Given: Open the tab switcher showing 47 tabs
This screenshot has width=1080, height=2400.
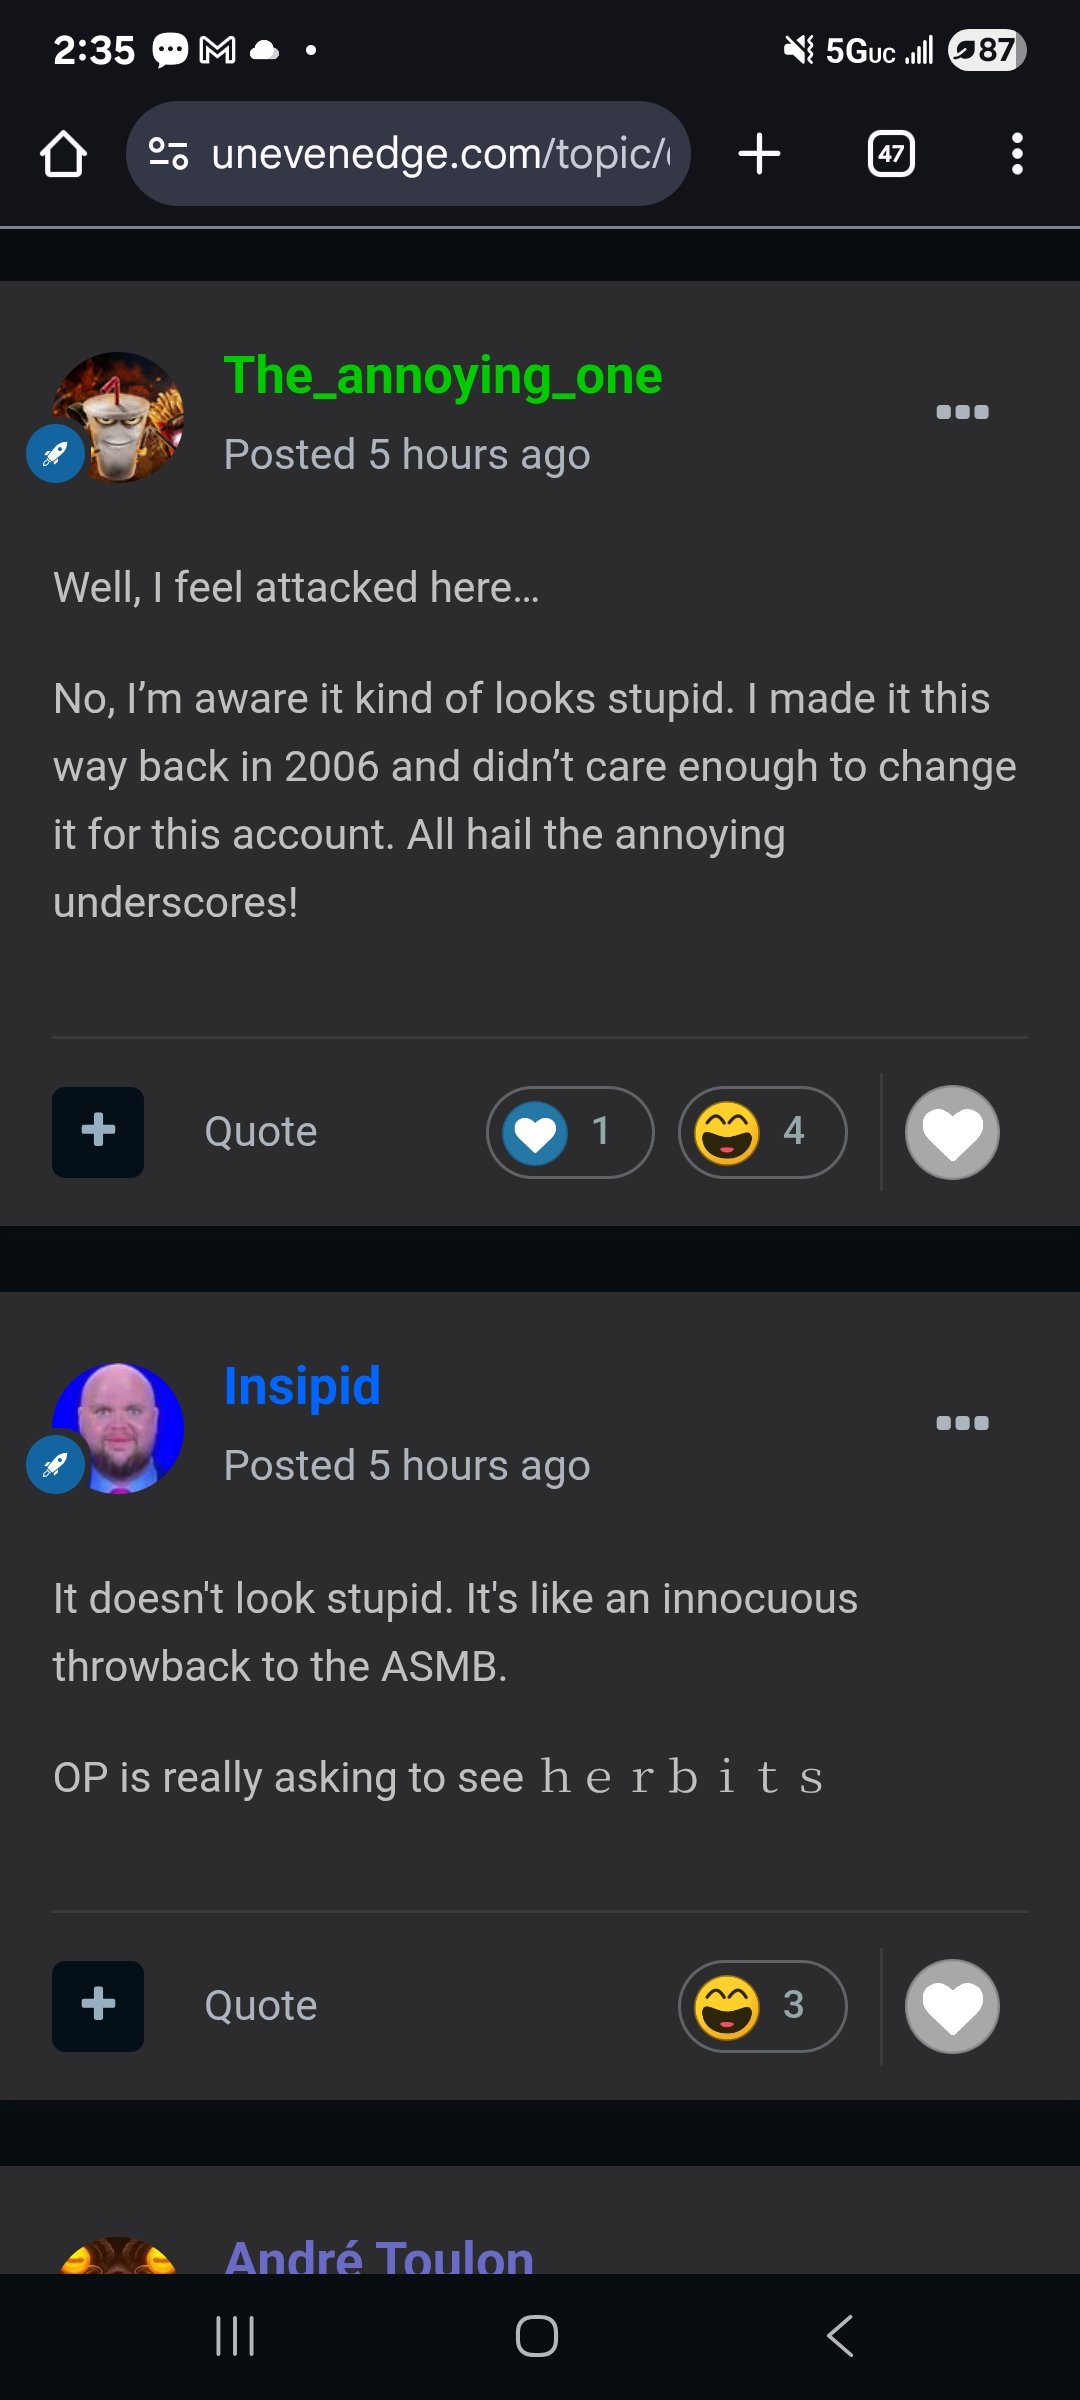Looking at the screenshot, I should tap(891, 154).
